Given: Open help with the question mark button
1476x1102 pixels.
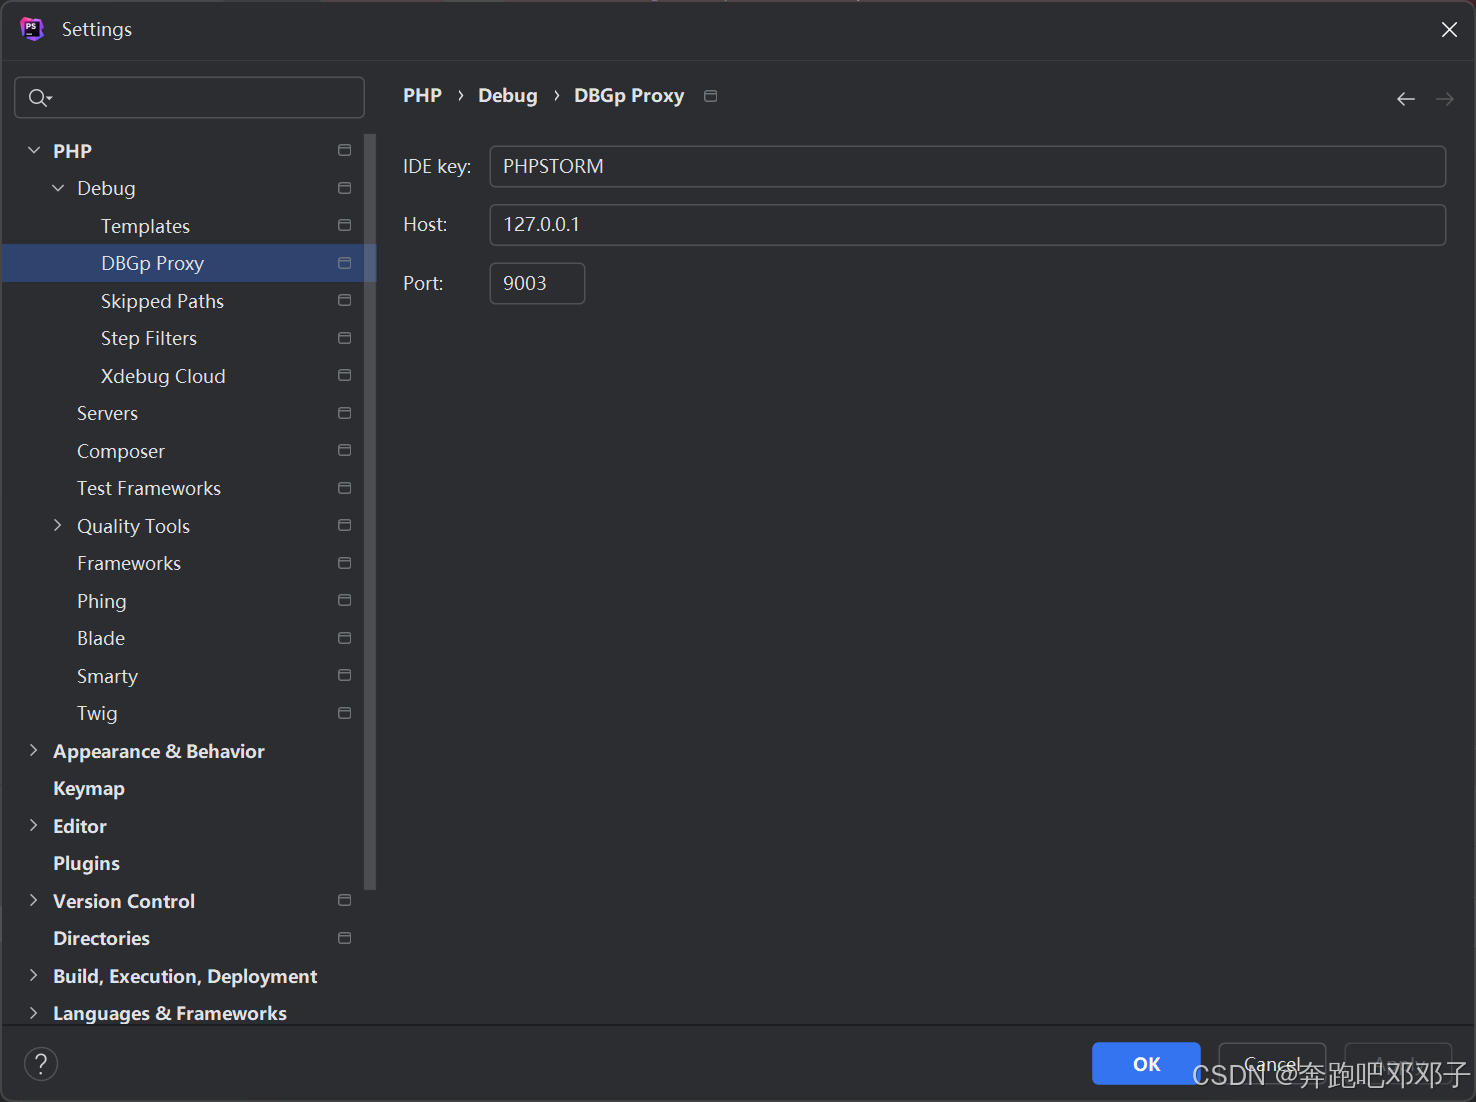Looking at the screenshot, I should (x=41, y=1064).
